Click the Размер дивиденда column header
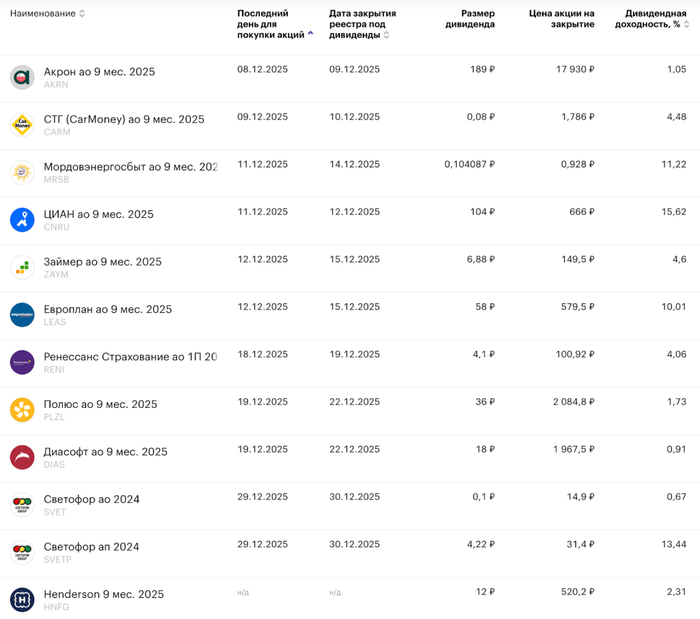700x619 pixels. coord(469,19)
